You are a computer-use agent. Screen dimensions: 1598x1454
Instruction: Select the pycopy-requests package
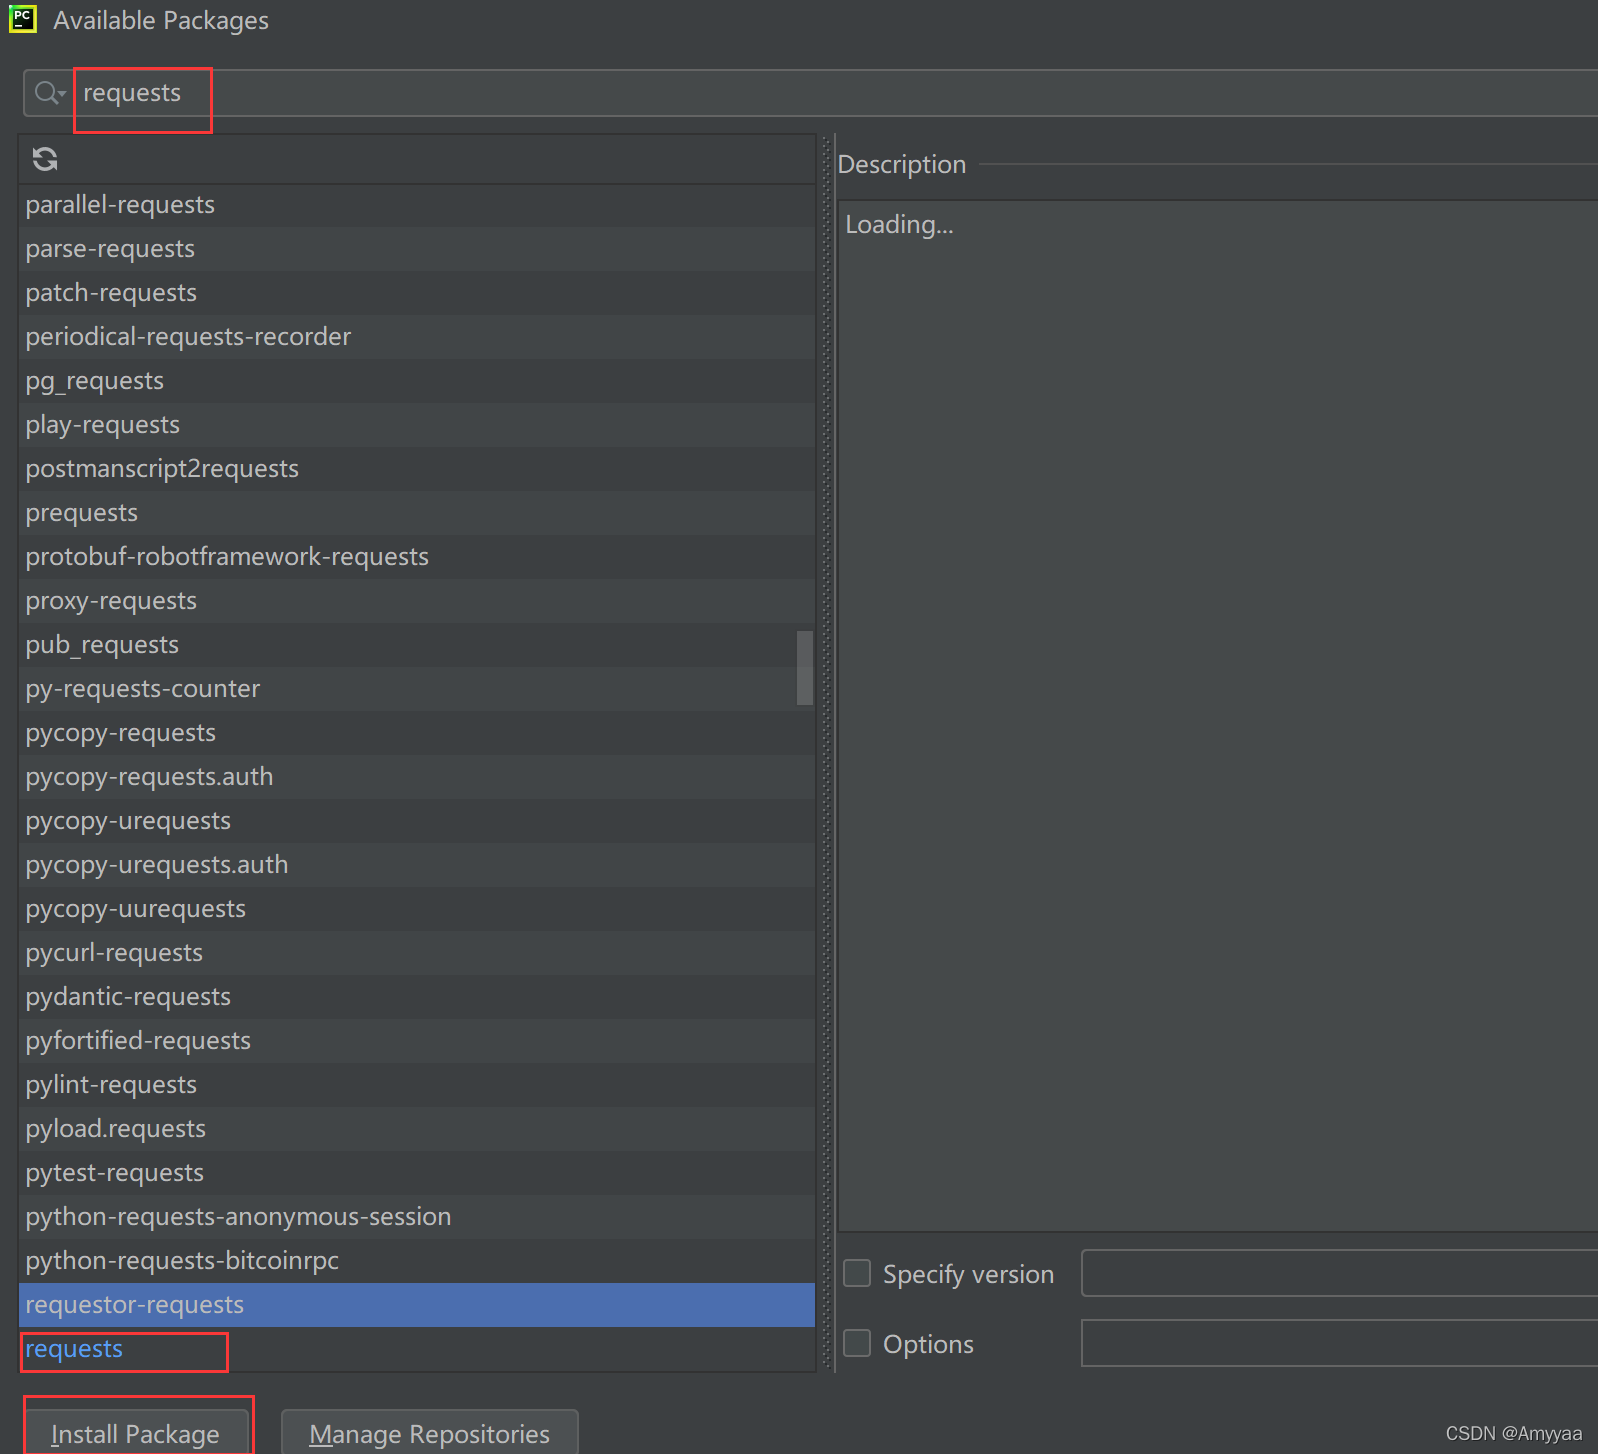pyautogui.click(x=417, y=733)
